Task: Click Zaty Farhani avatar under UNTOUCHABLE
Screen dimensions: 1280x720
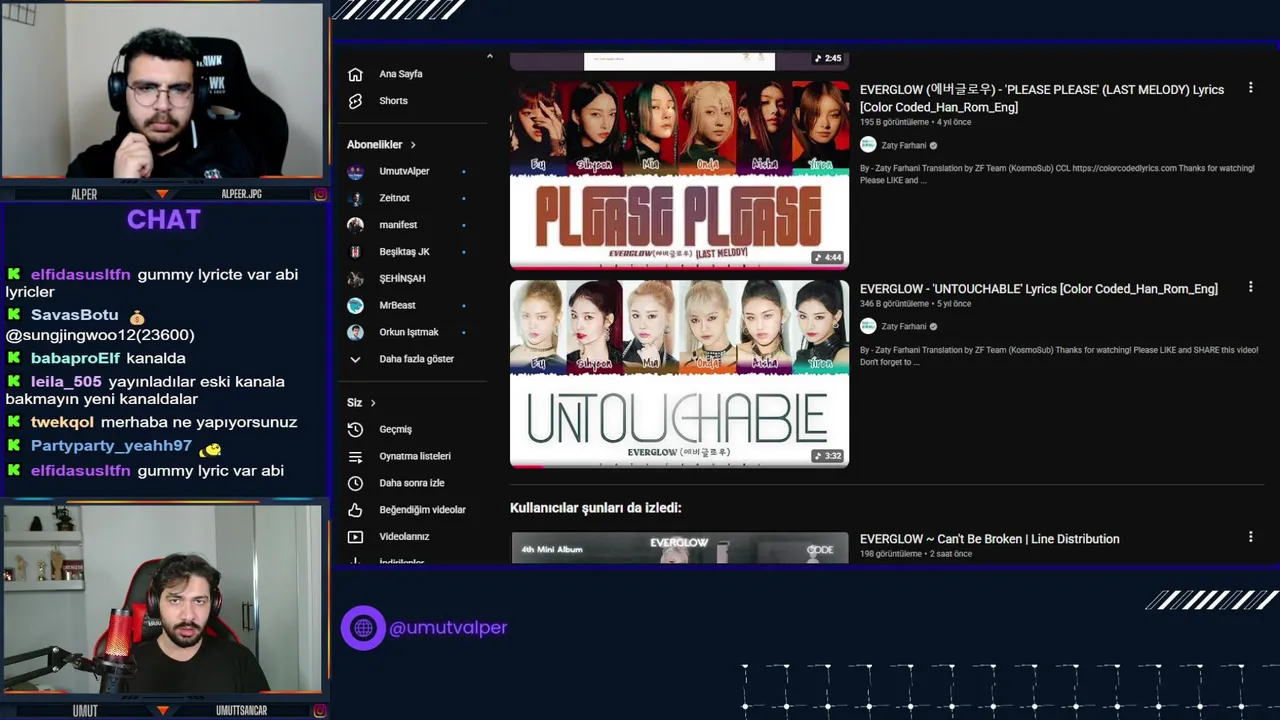Action: 868,326
